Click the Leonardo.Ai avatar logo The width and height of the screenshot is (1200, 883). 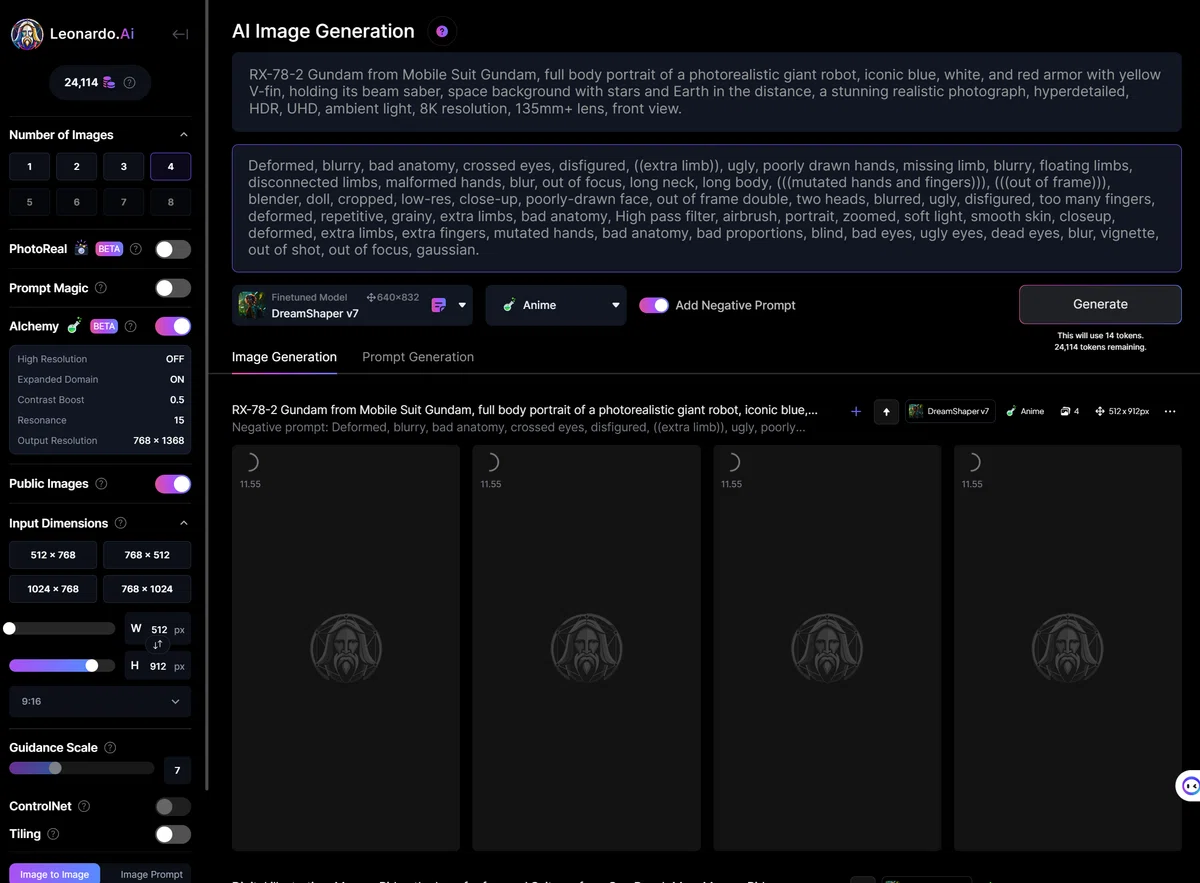point(27,34)
